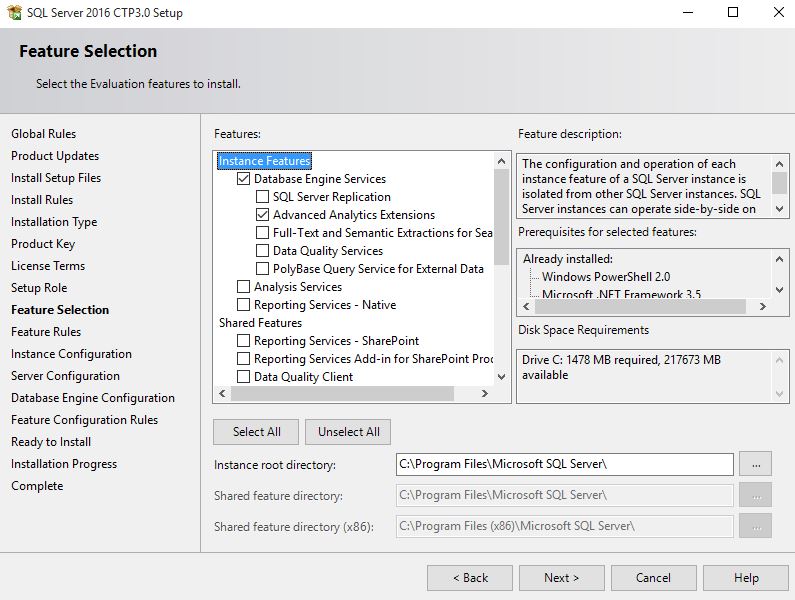
Task: Click Product Updates step in sidebar
Action: (x=55, y=156)
